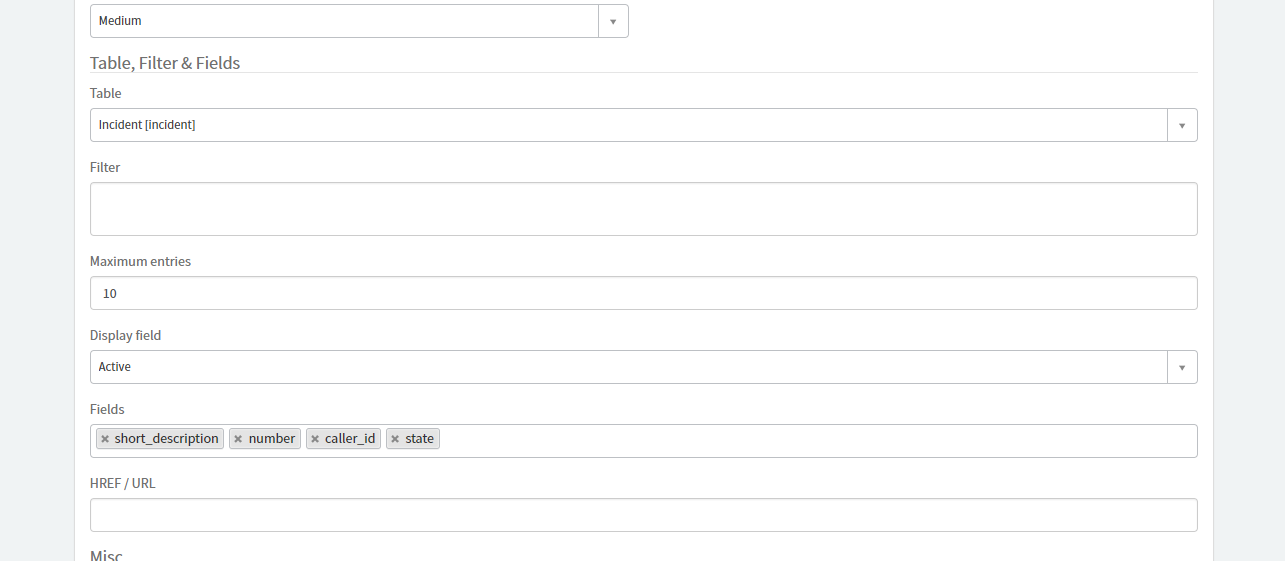Remove the number field tag
The image size is (1285, 561).
point(238,439)
